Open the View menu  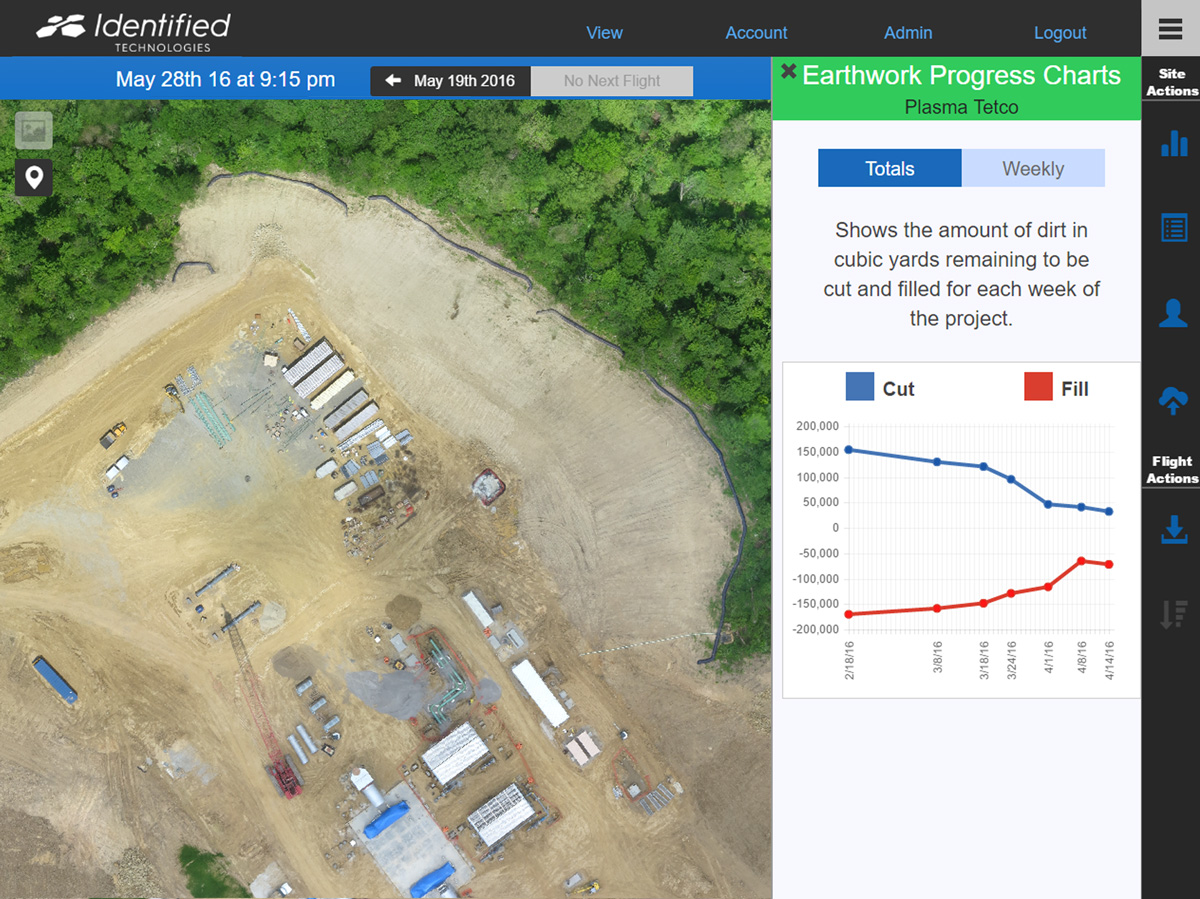pos(604,33)
